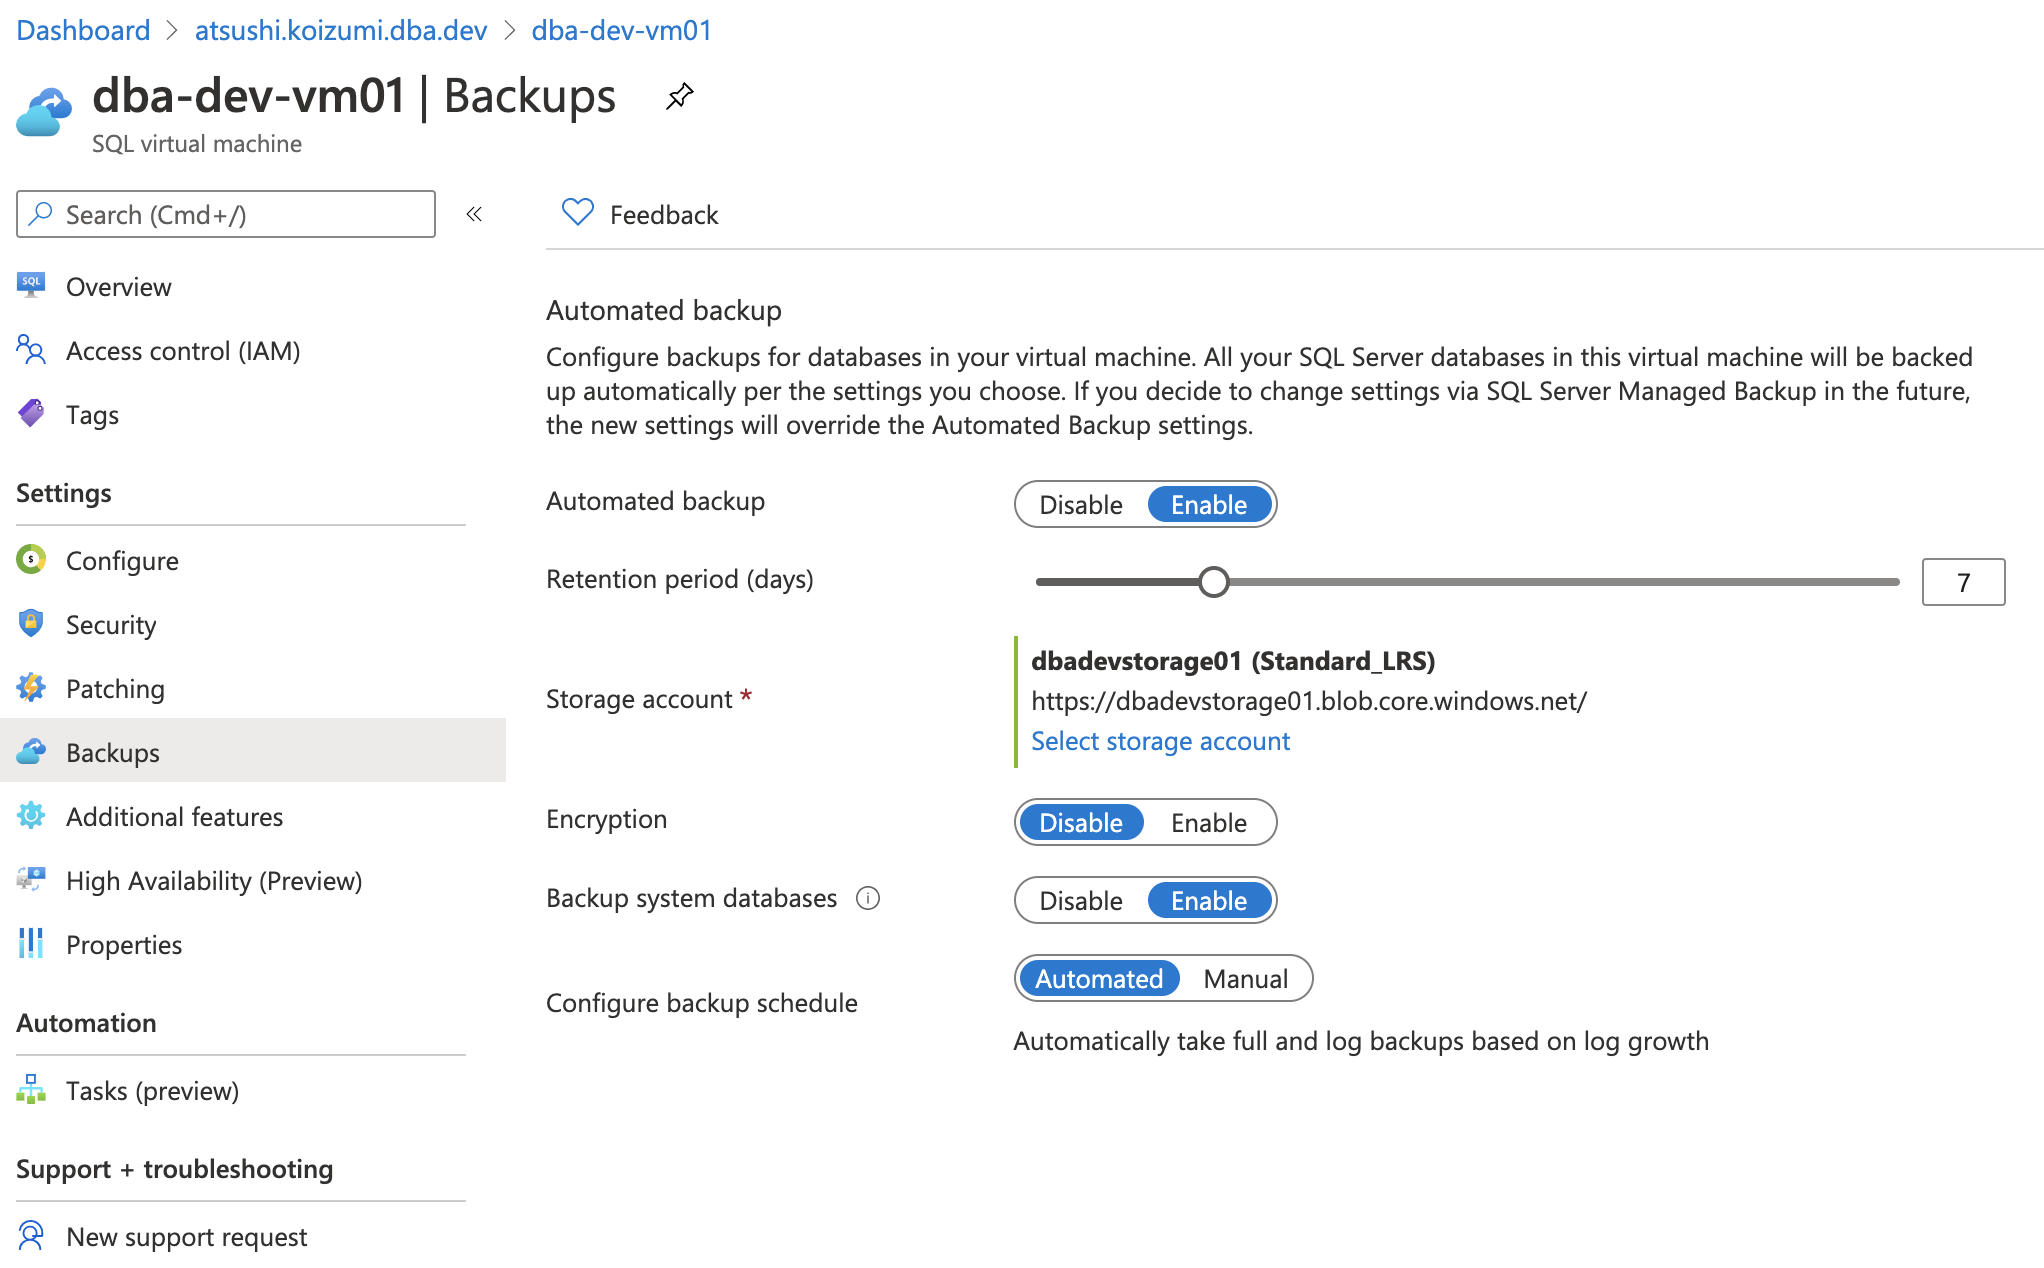Open Configure in Settings menu
Viewport: 2044px width, 1268px height.
coord(122,561)
